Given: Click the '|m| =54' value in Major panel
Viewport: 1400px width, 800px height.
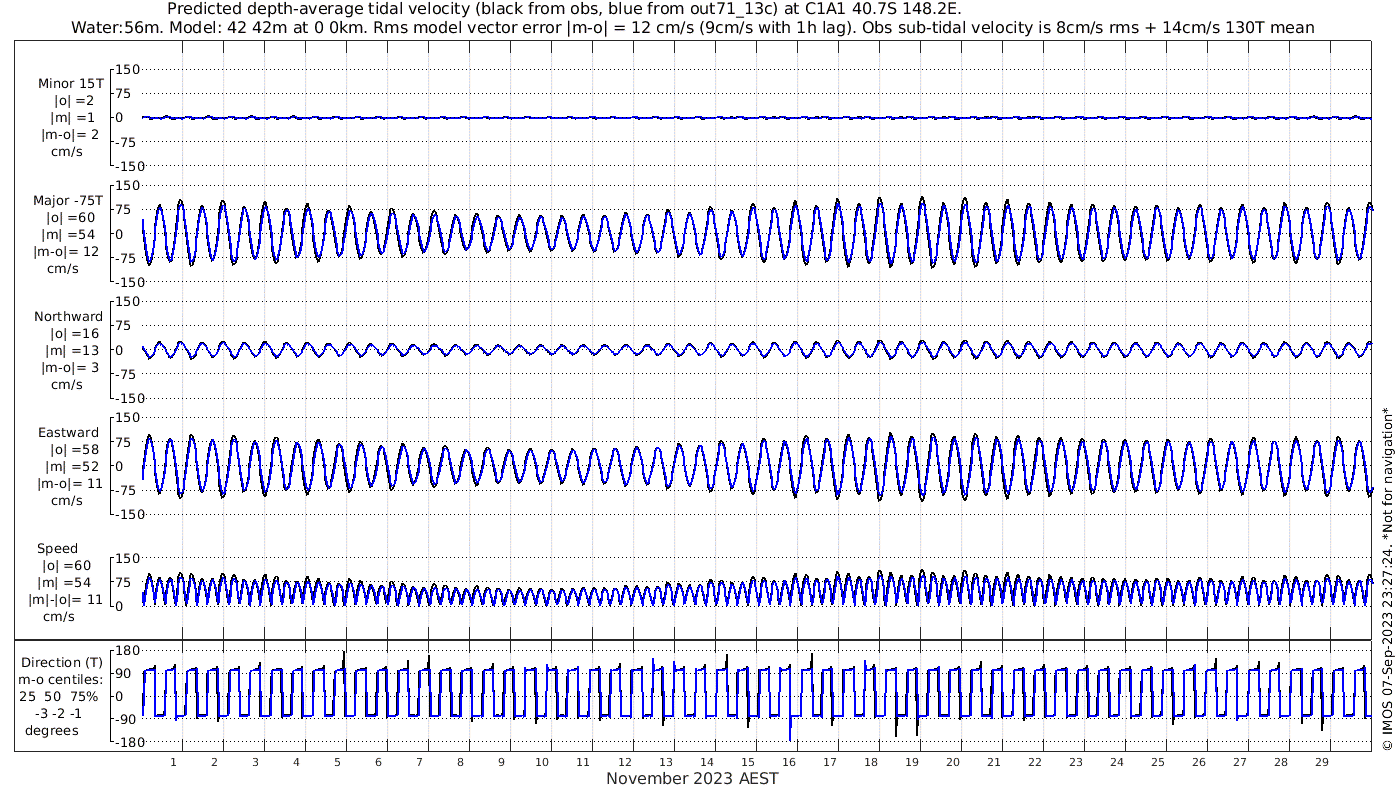Looking at the screenshot, I should point(68,235).
